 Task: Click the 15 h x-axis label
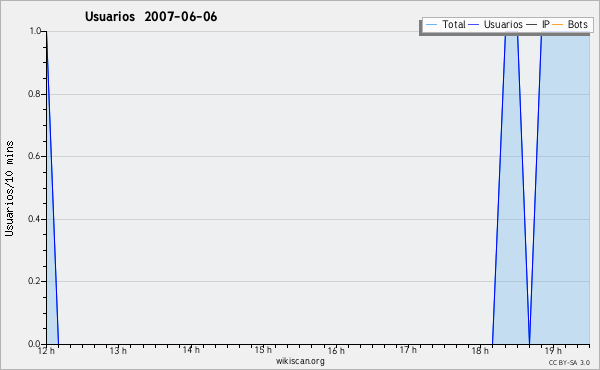point(263,350)
